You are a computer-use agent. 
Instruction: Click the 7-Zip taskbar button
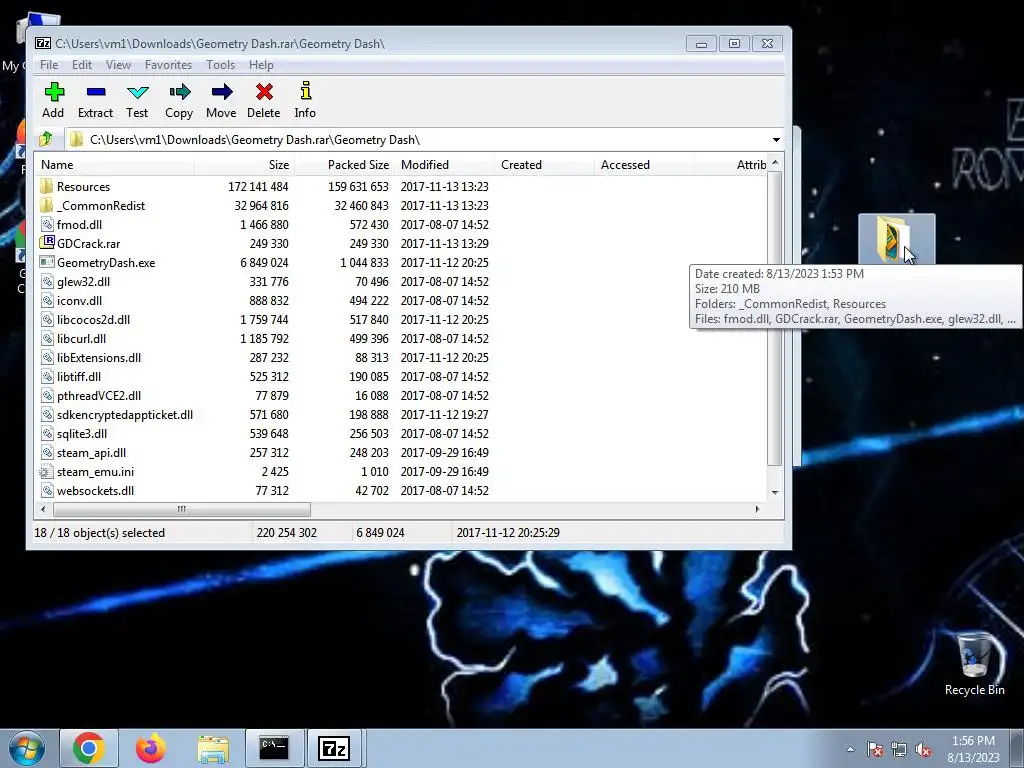[334, 748]
